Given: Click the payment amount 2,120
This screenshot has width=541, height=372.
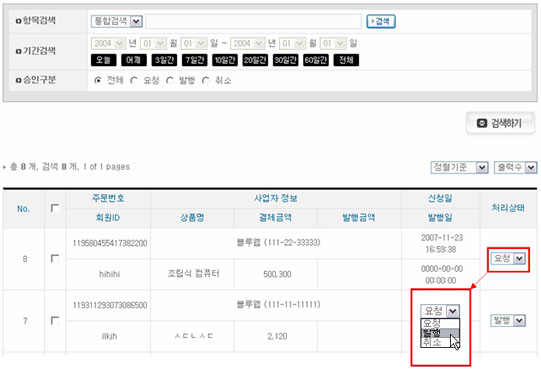Looking at the screenshot, I should coord(277,336).
